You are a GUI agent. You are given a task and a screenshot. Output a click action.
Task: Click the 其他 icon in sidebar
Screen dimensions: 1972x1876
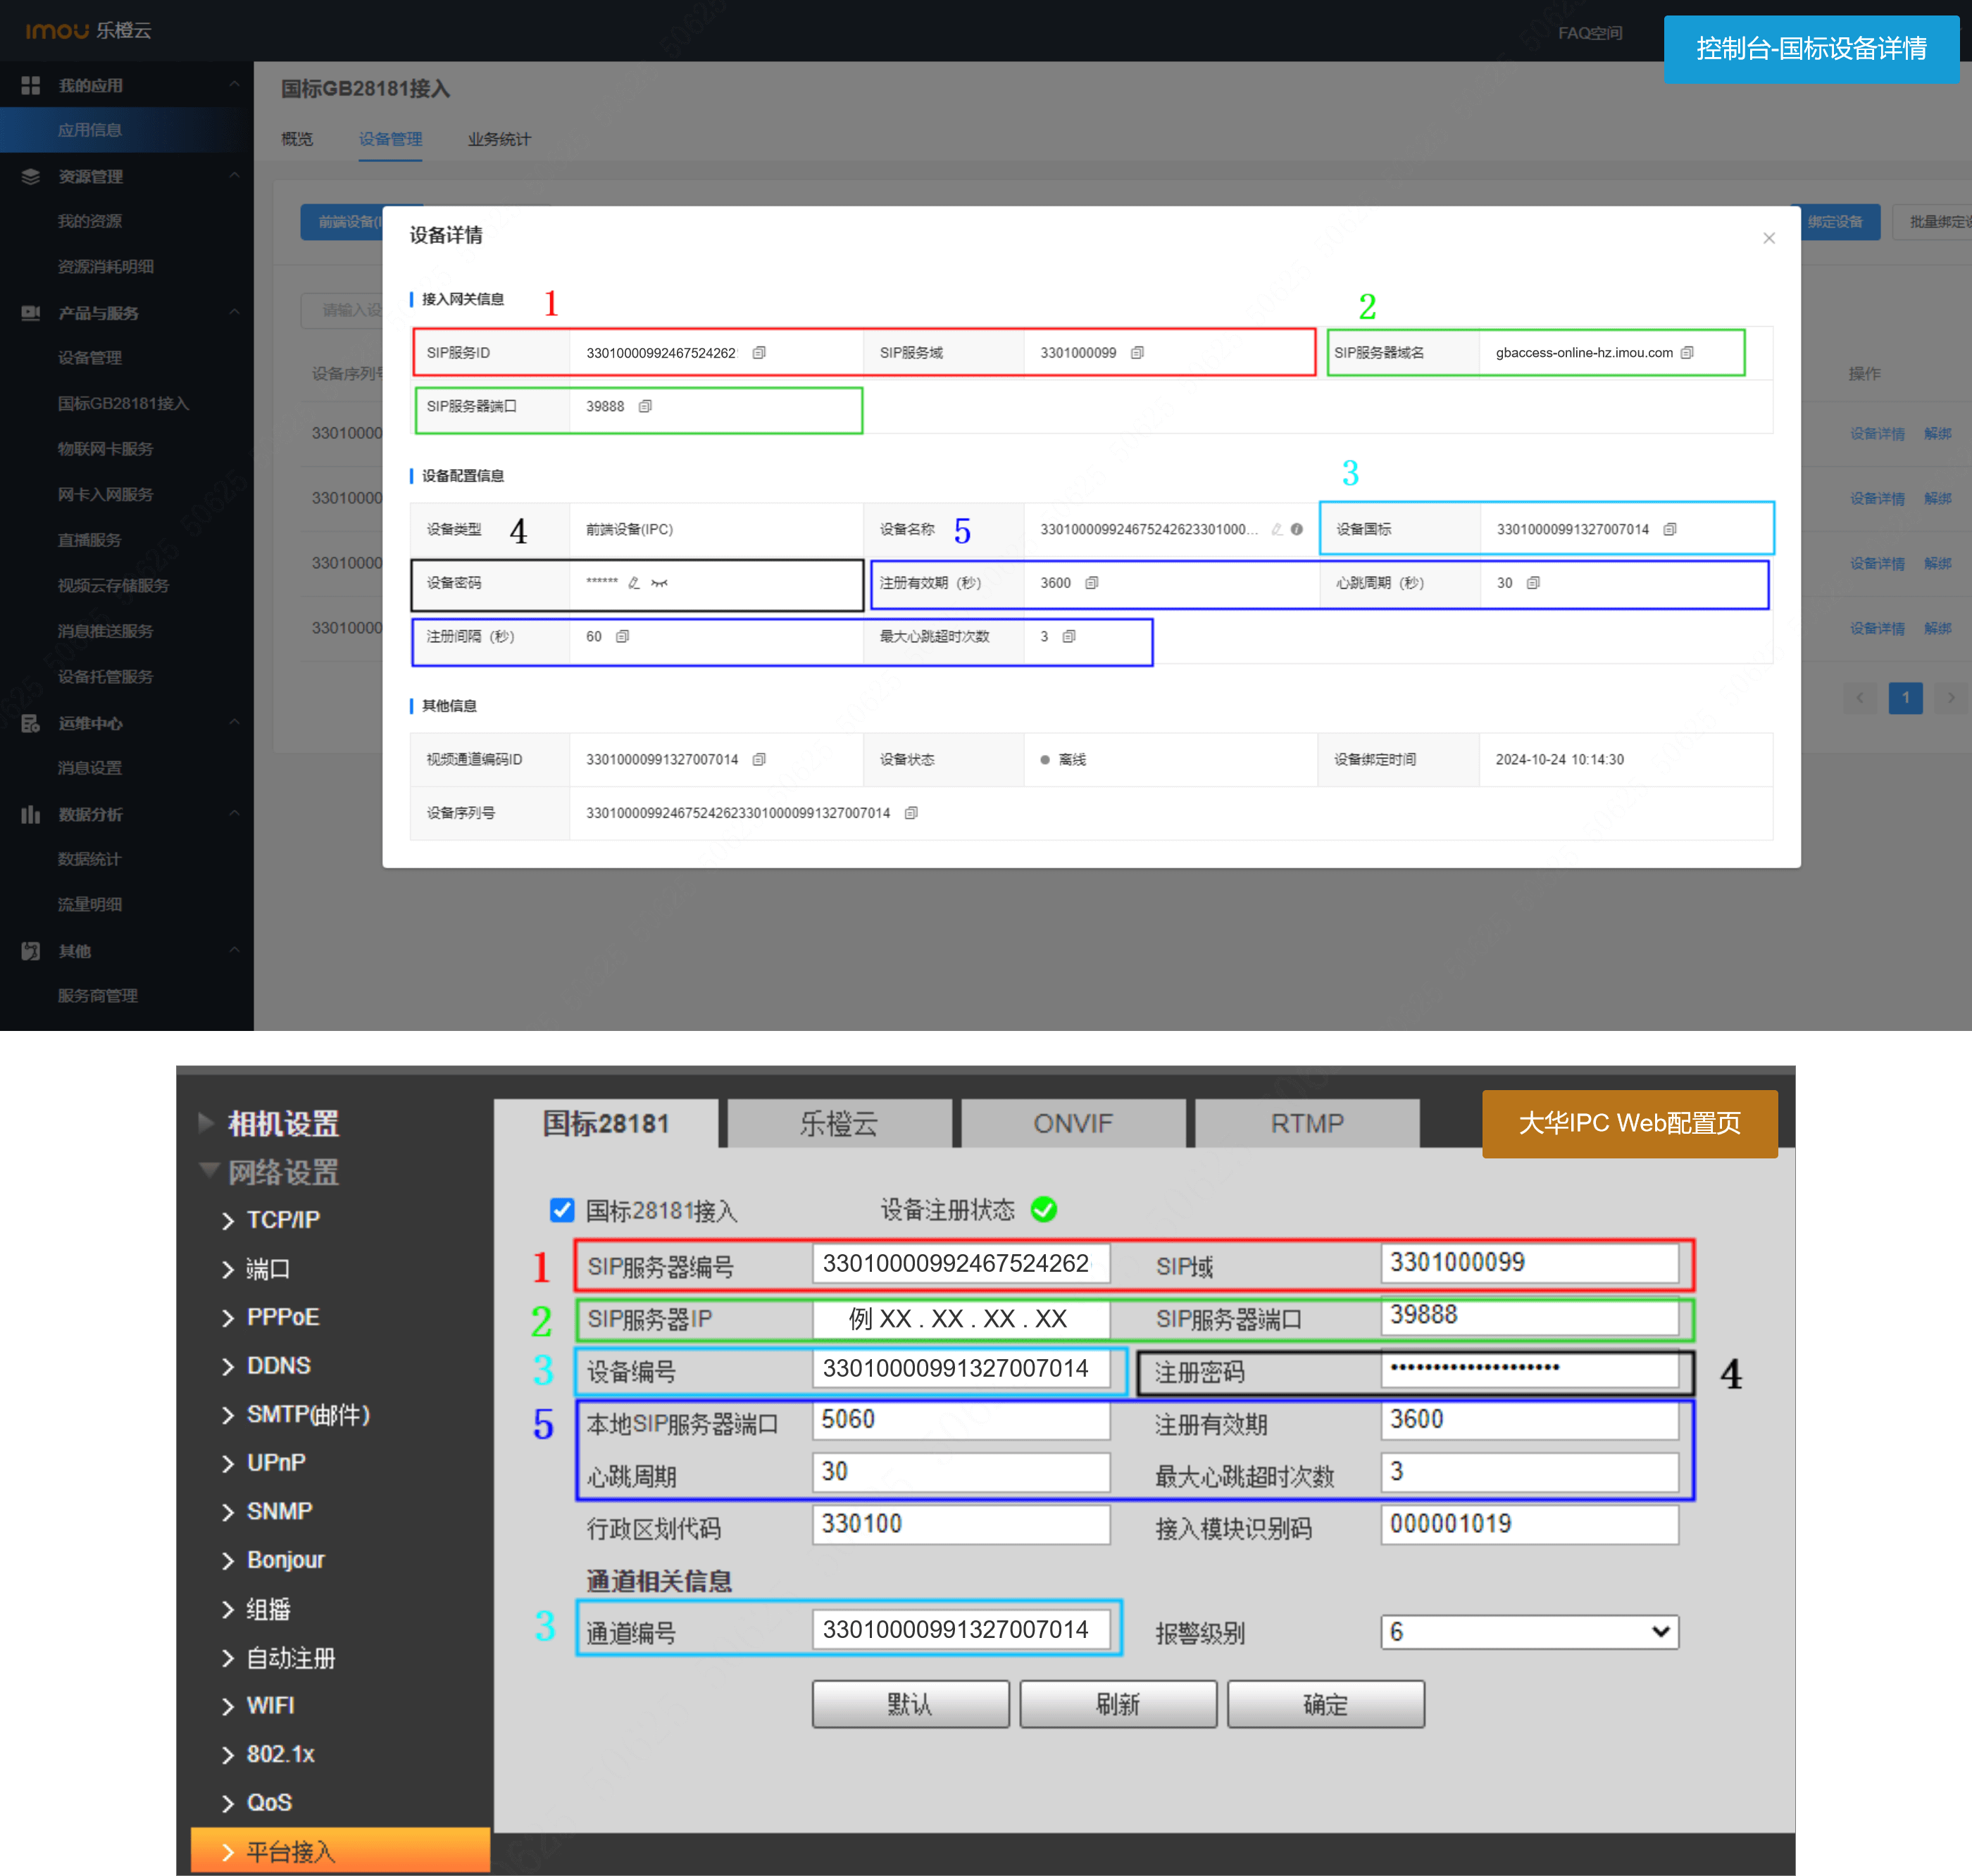(31, 951)
